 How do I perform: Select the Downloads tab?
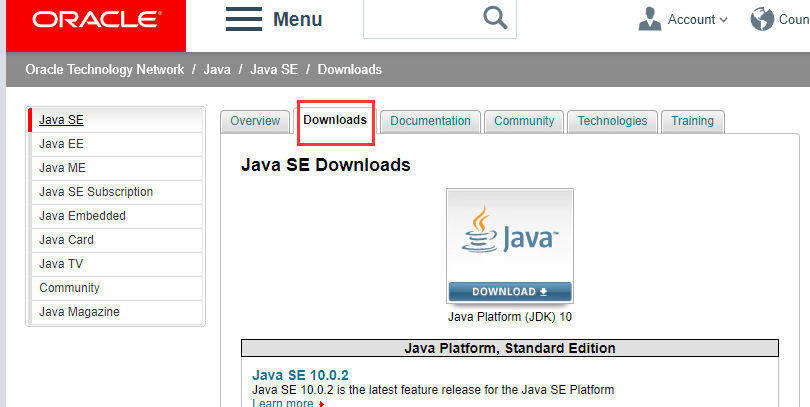(335, 120)
